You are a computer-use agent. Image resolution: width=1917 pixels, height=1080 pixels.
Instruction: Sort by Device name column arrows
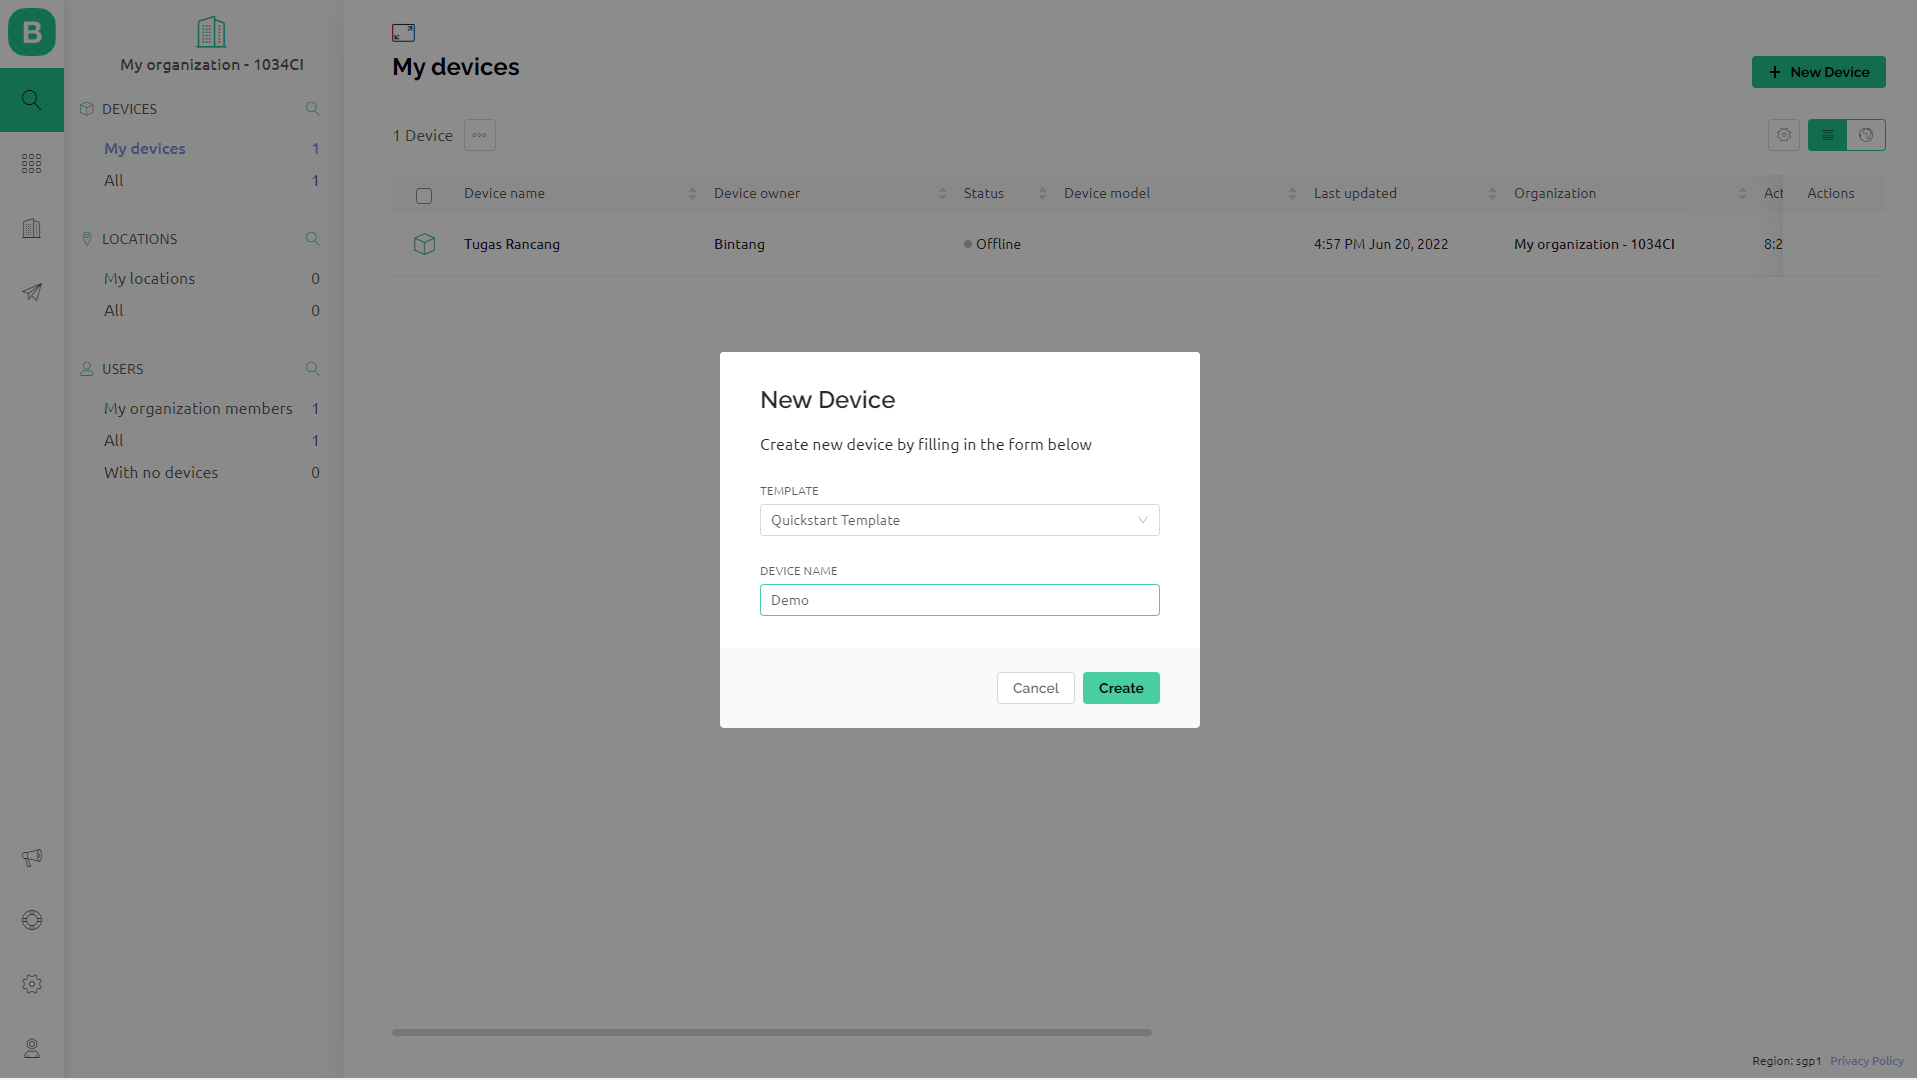[x=692, y=194]
